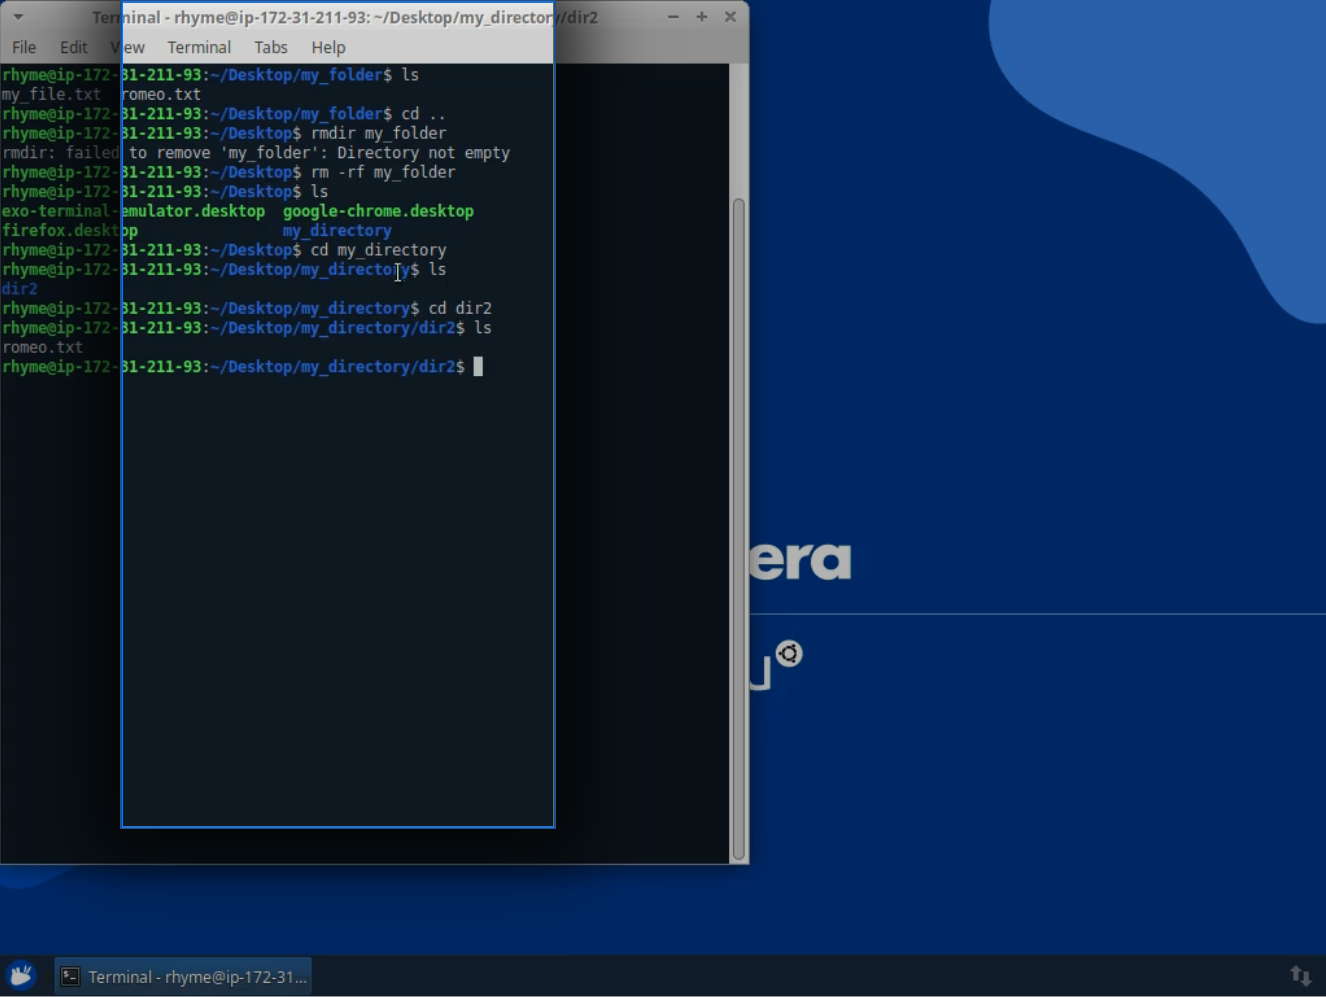Open the Terminal menu
The height and width of the screenshot is (997, 1326).
(199, 47)
